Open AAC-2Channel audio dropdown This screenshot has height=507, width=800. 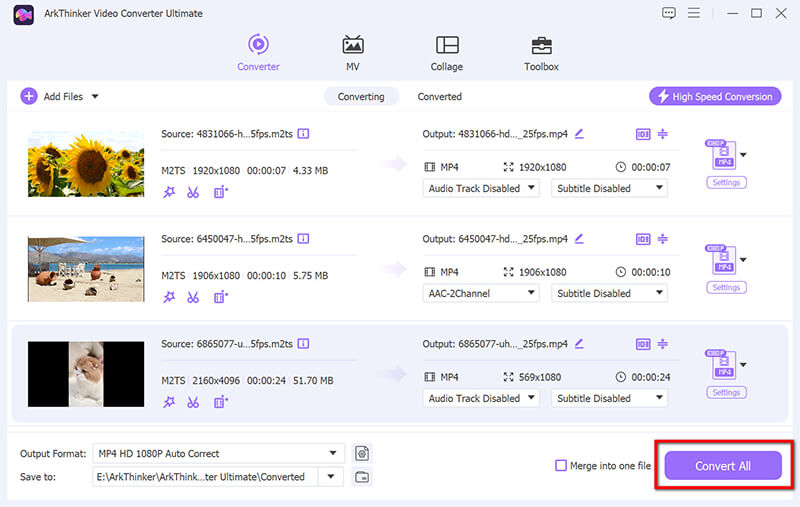(x=481, y=293)
